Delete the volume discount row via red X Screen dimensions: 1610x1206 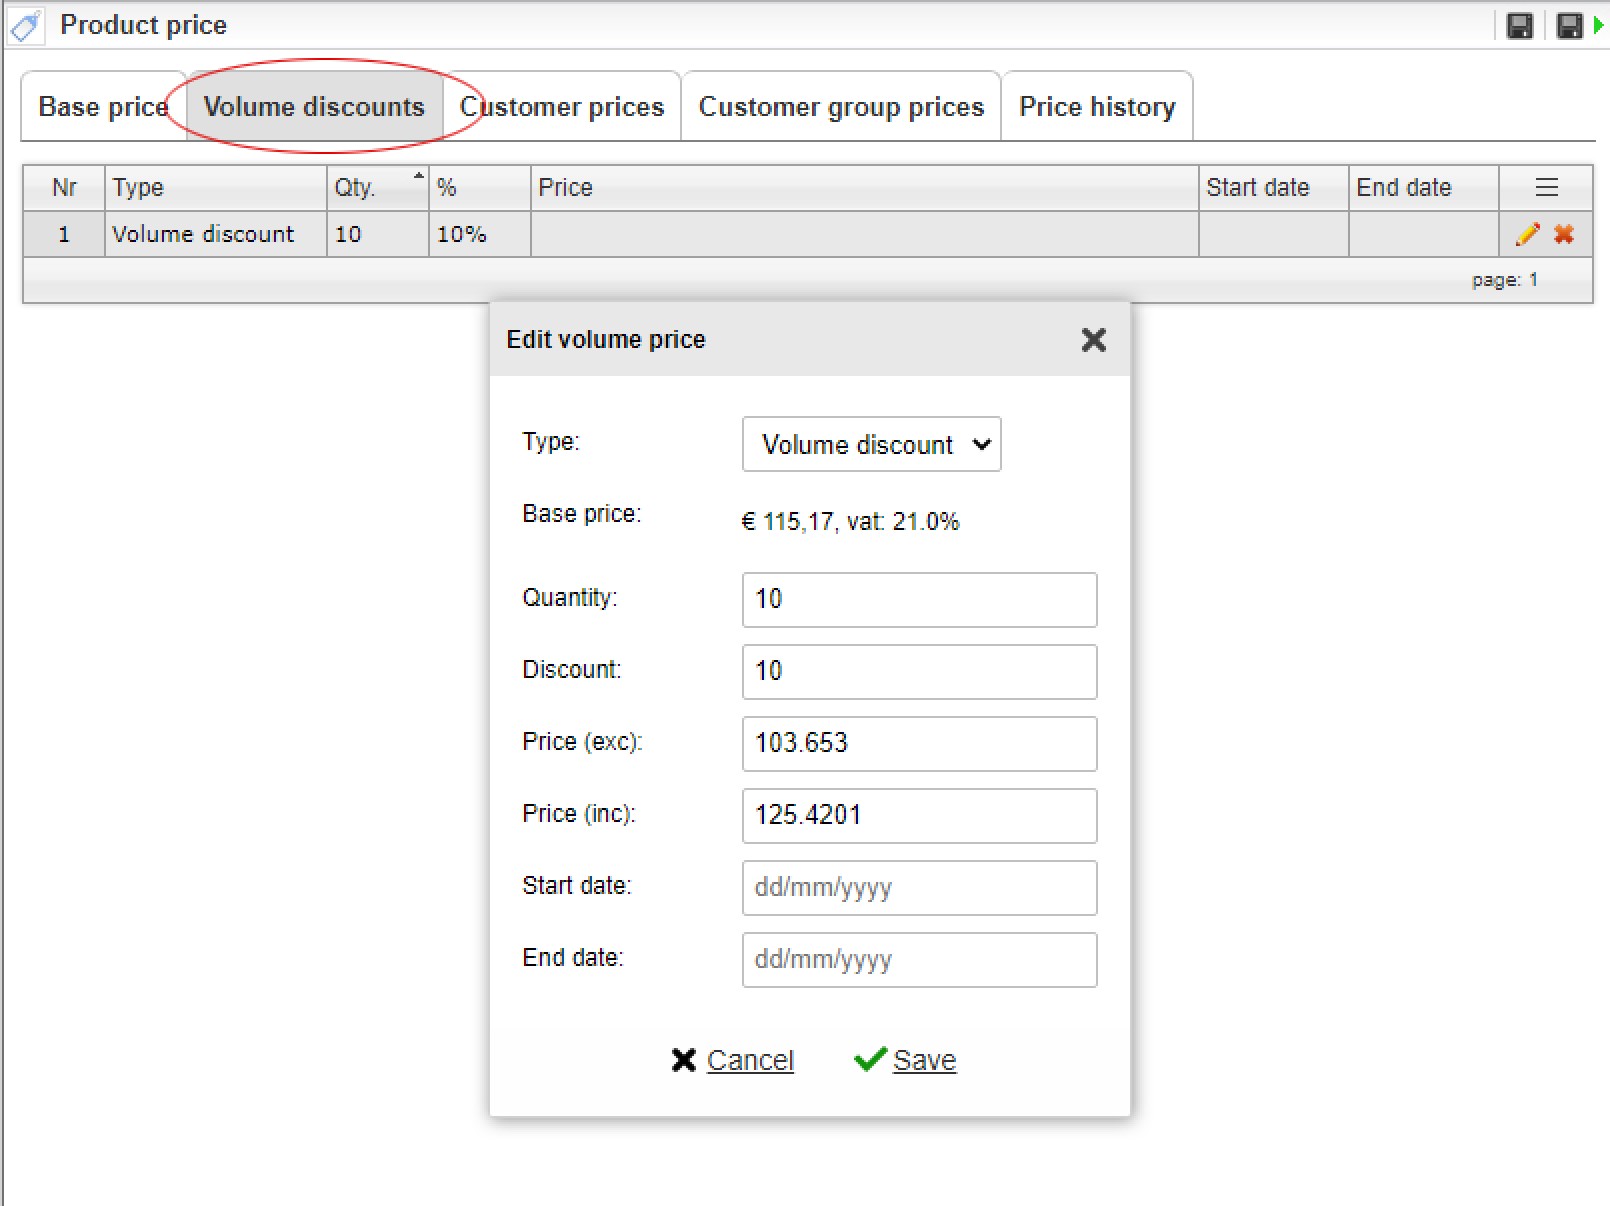[1564, 234]
